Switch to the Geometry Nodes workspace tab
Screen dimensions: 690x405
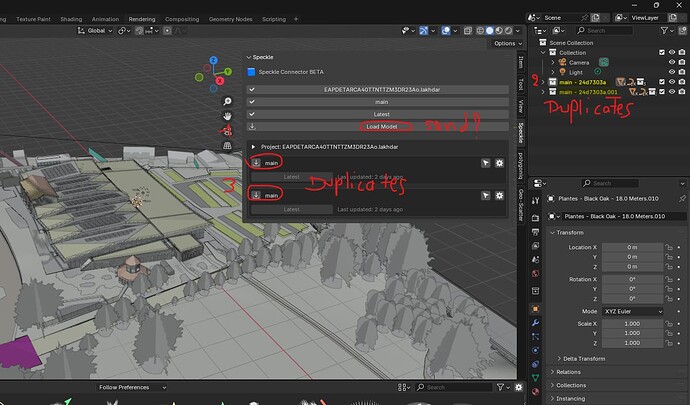(231, 19)
